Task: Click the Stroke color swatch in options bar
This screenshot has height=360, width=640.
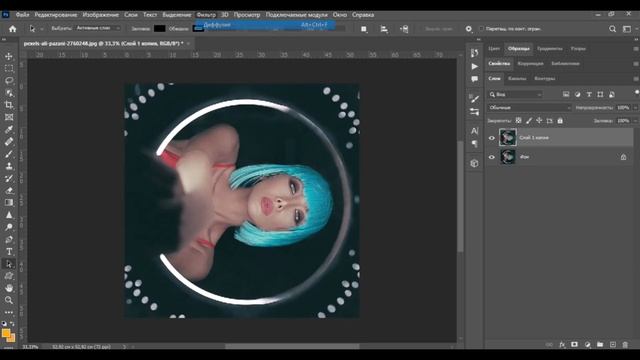Action: [198, 29]
